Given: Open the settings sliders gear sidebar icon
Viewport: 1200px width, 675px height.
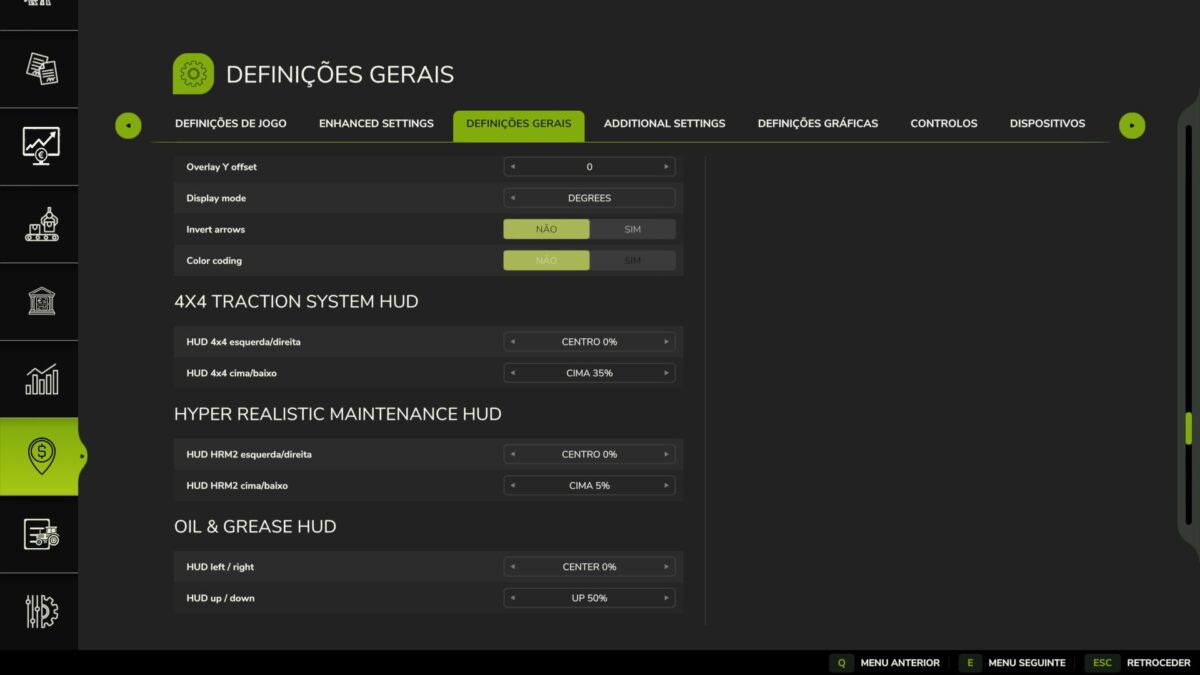Looking at the screenshot, I should (41, 611).
